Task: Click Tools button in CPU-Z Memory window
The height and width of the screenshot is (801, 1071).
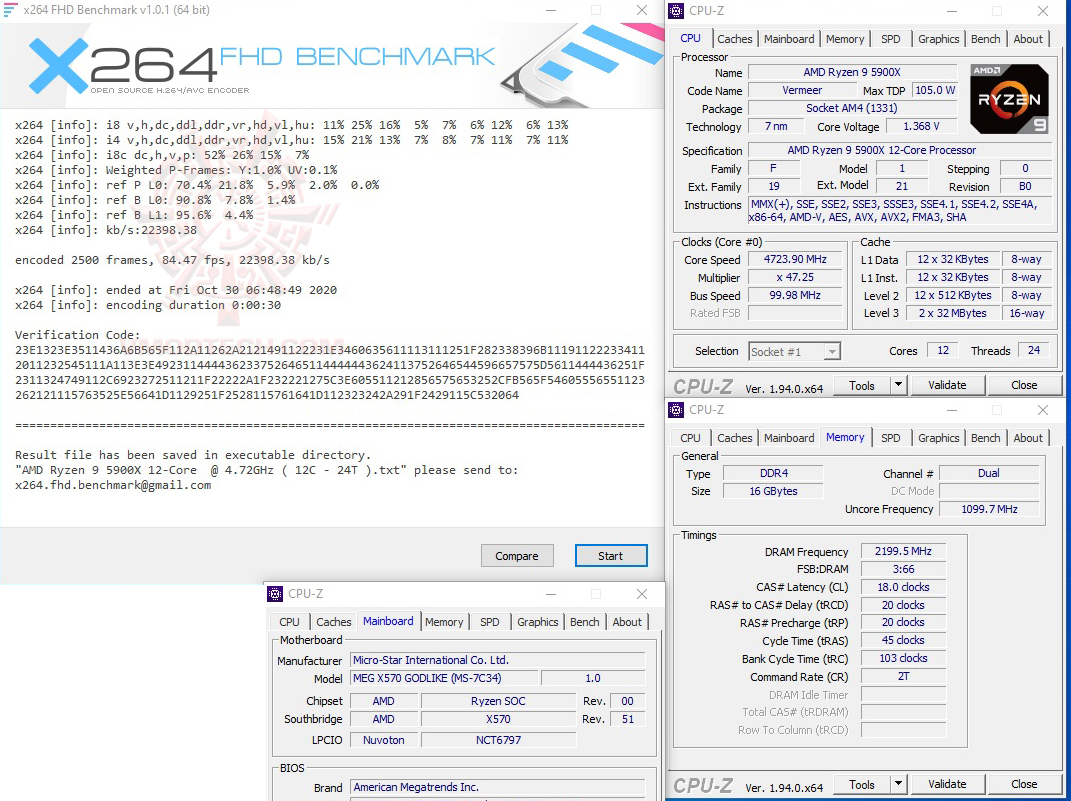Action: pos(862,784)
